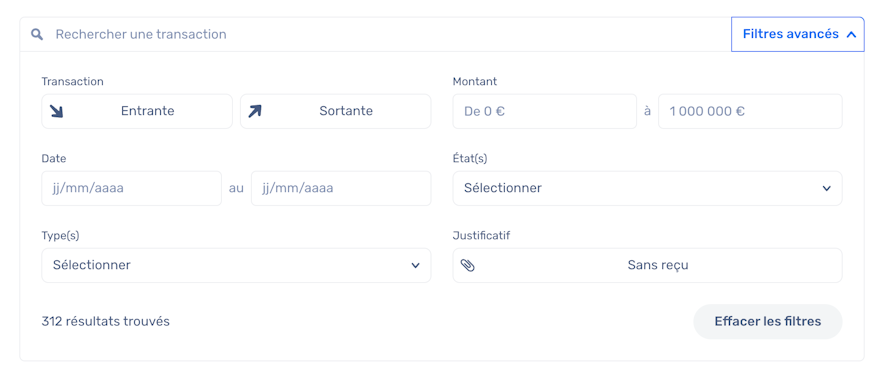Click the maximum amount field 1 000 000 €
This screenshot has width=884, height=375.
click(750, 111)
